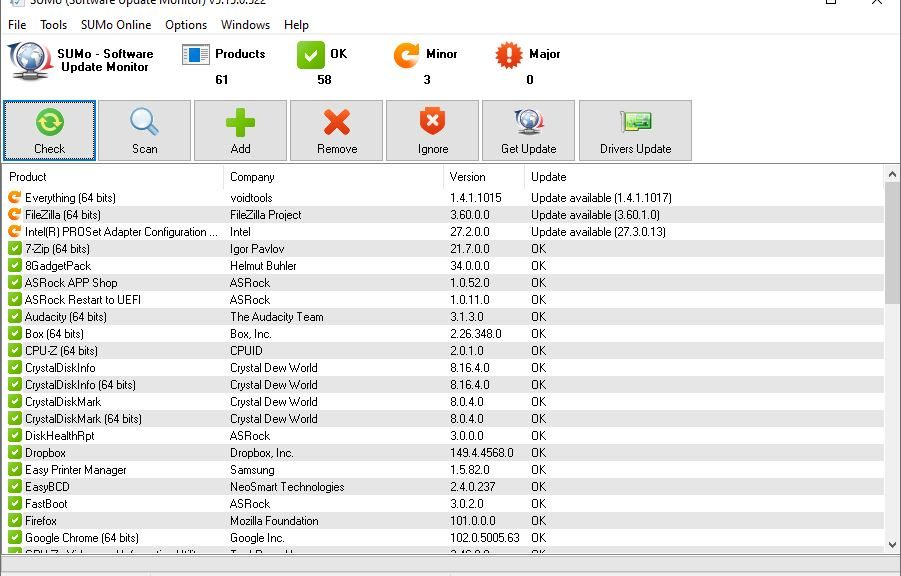Click the scrollbar up arrow
The width and height of the screenshot is (901, 576).
point(892,174)
